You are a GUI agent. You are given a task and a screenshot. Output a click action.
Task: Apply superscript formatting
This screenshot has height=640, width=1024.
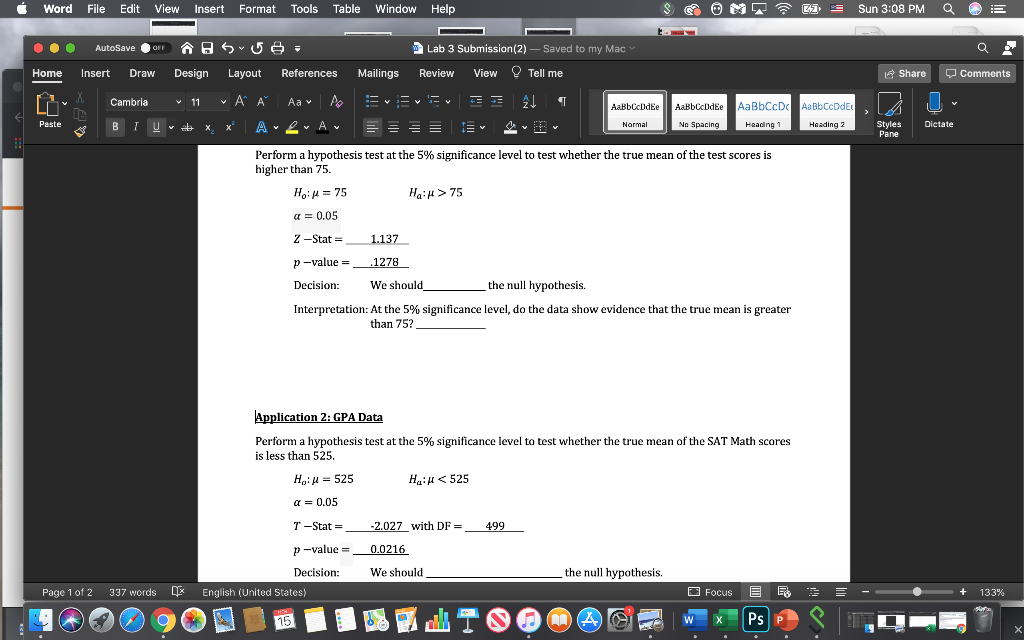[228, 127]
